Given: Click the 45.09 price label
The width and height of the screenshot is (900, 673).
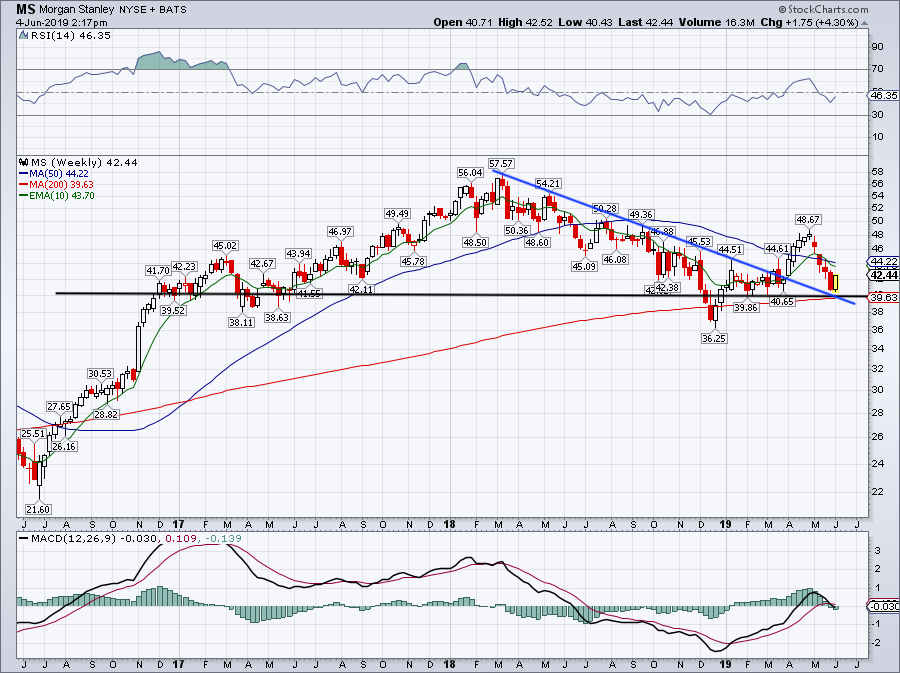Looking at the screenshot, I should click(x=584, y=266).
